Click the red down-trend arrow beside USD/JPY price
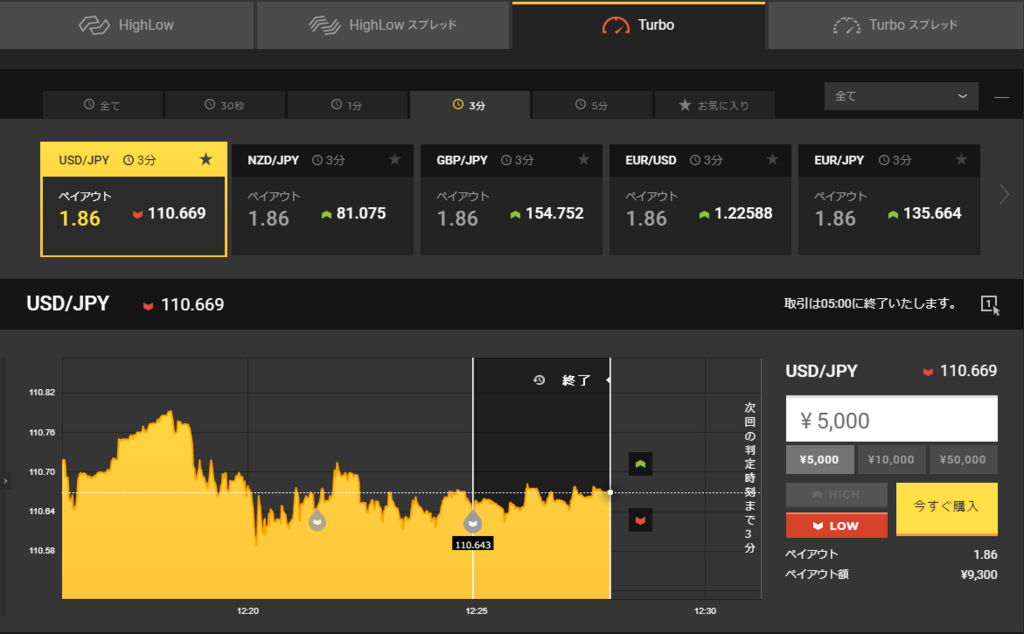Screen dimensions: 1024x634 pos(148,304)
